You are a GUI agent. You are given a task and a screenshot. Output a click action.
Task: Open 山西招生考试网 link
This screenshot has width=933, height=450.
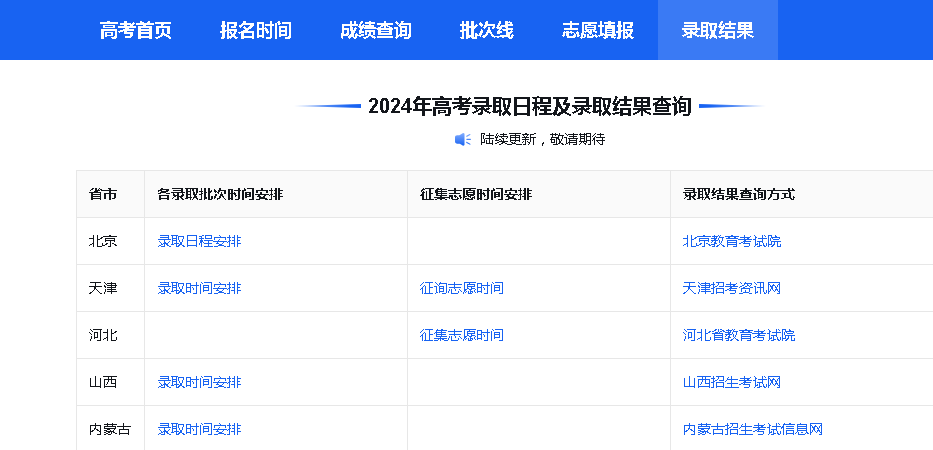732,382
